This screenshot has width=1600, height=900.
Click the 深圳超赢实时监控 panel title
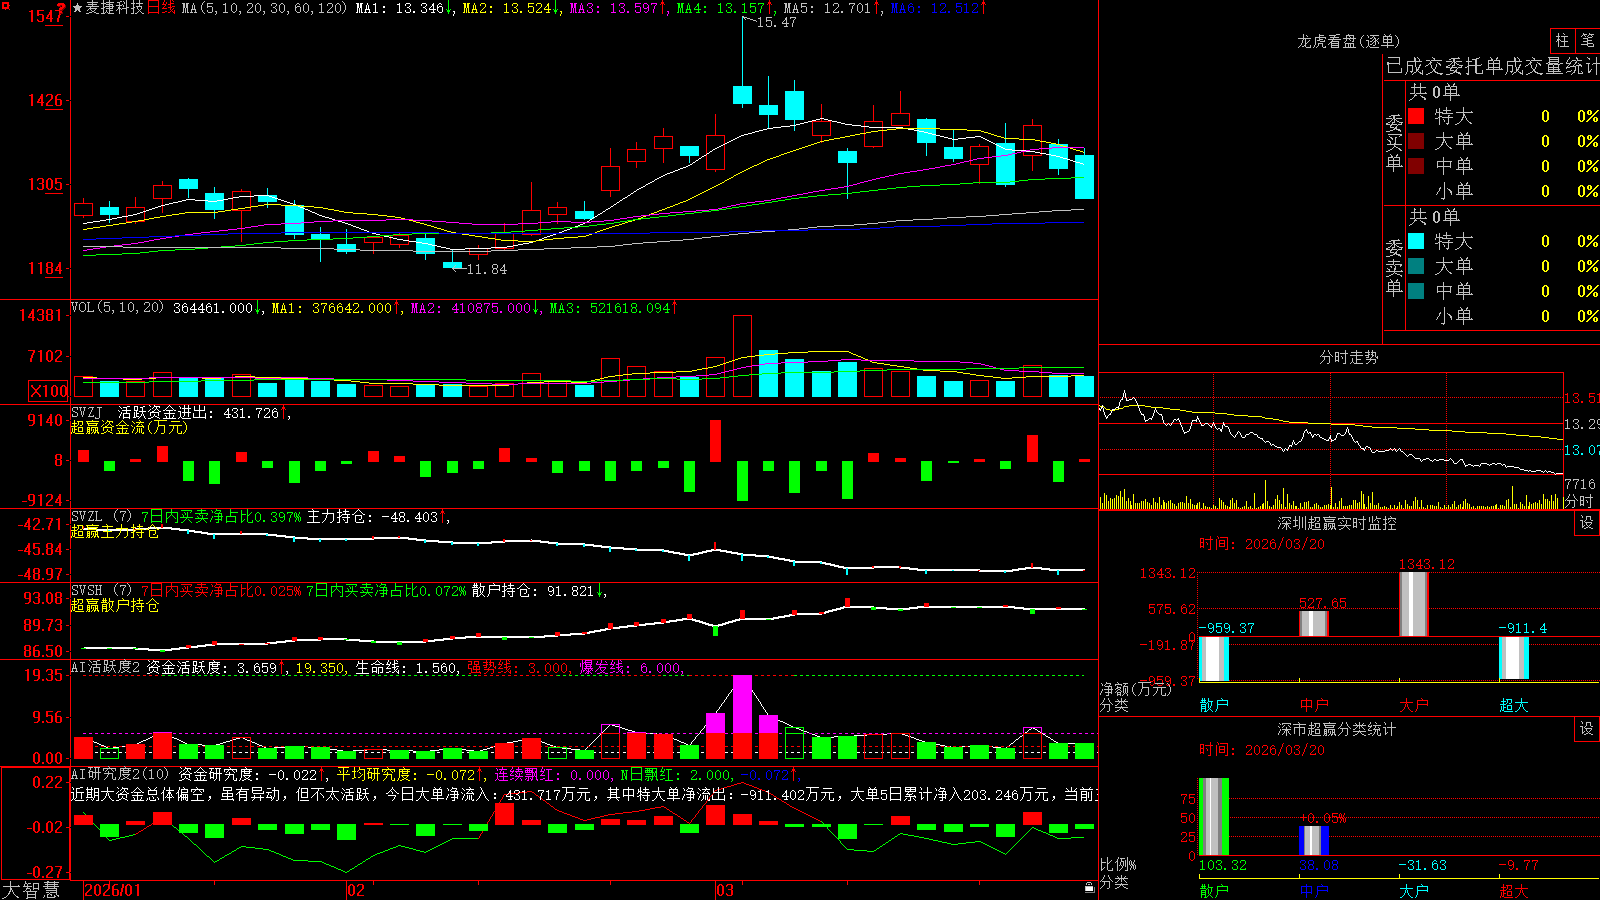point(1336,523)
